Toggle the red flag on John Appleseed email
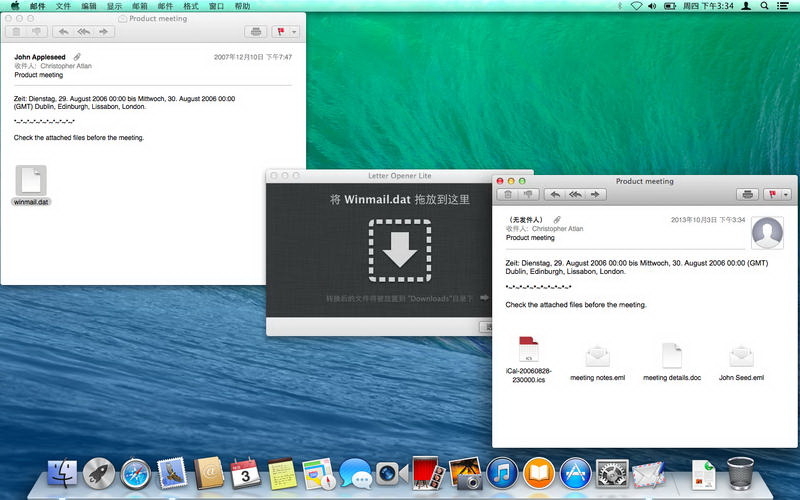The width and height of the screenshot is (800, 500). coord(280,32)
